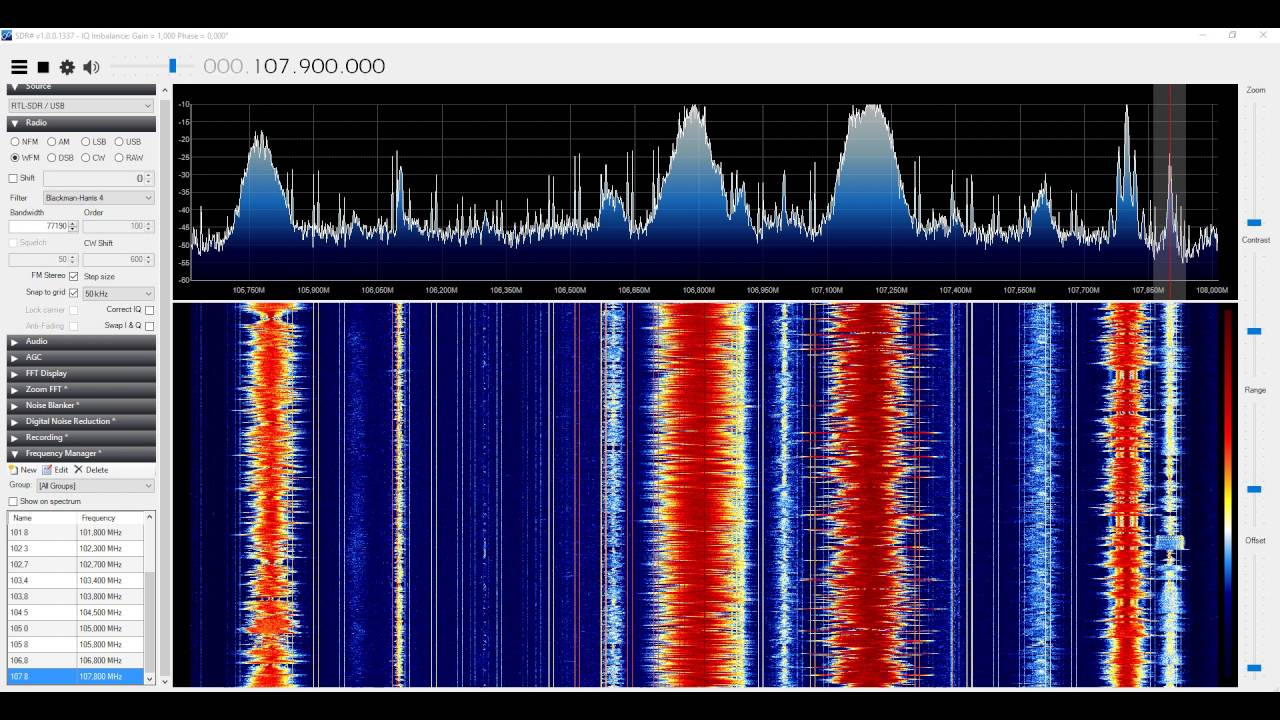Expand the Zoom FFT panel
The width and height of the screenshot is (1280, 720).
click(81, 390)
